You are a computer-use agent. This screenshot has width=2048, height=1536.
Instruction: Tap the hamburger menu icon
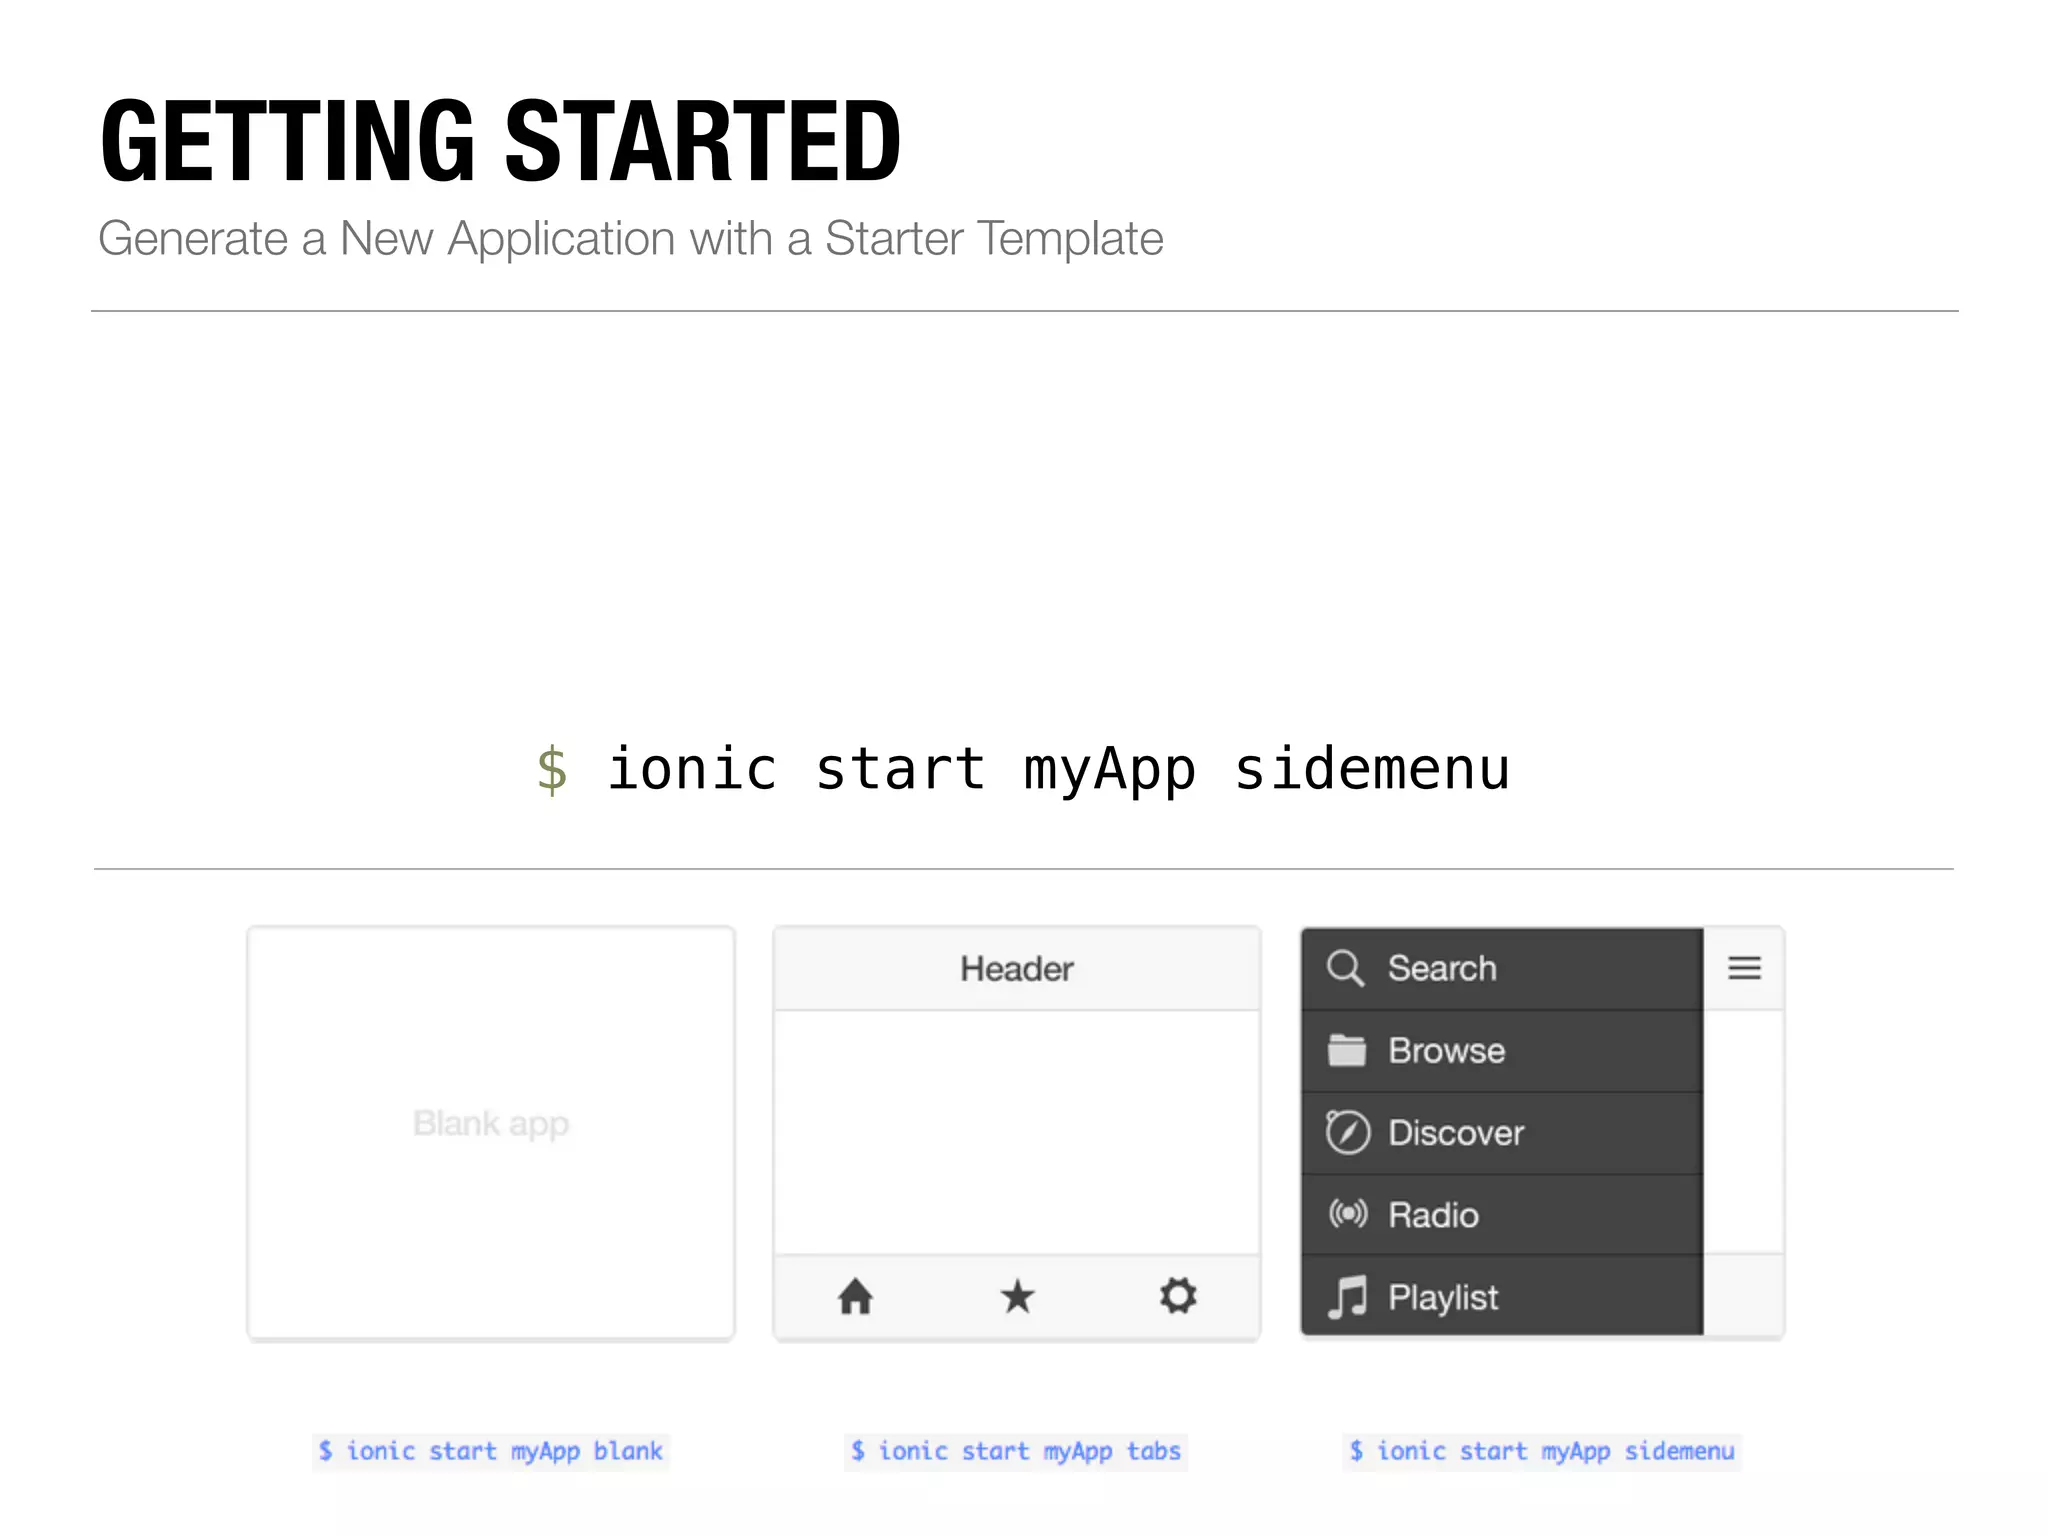(1744, 968)
